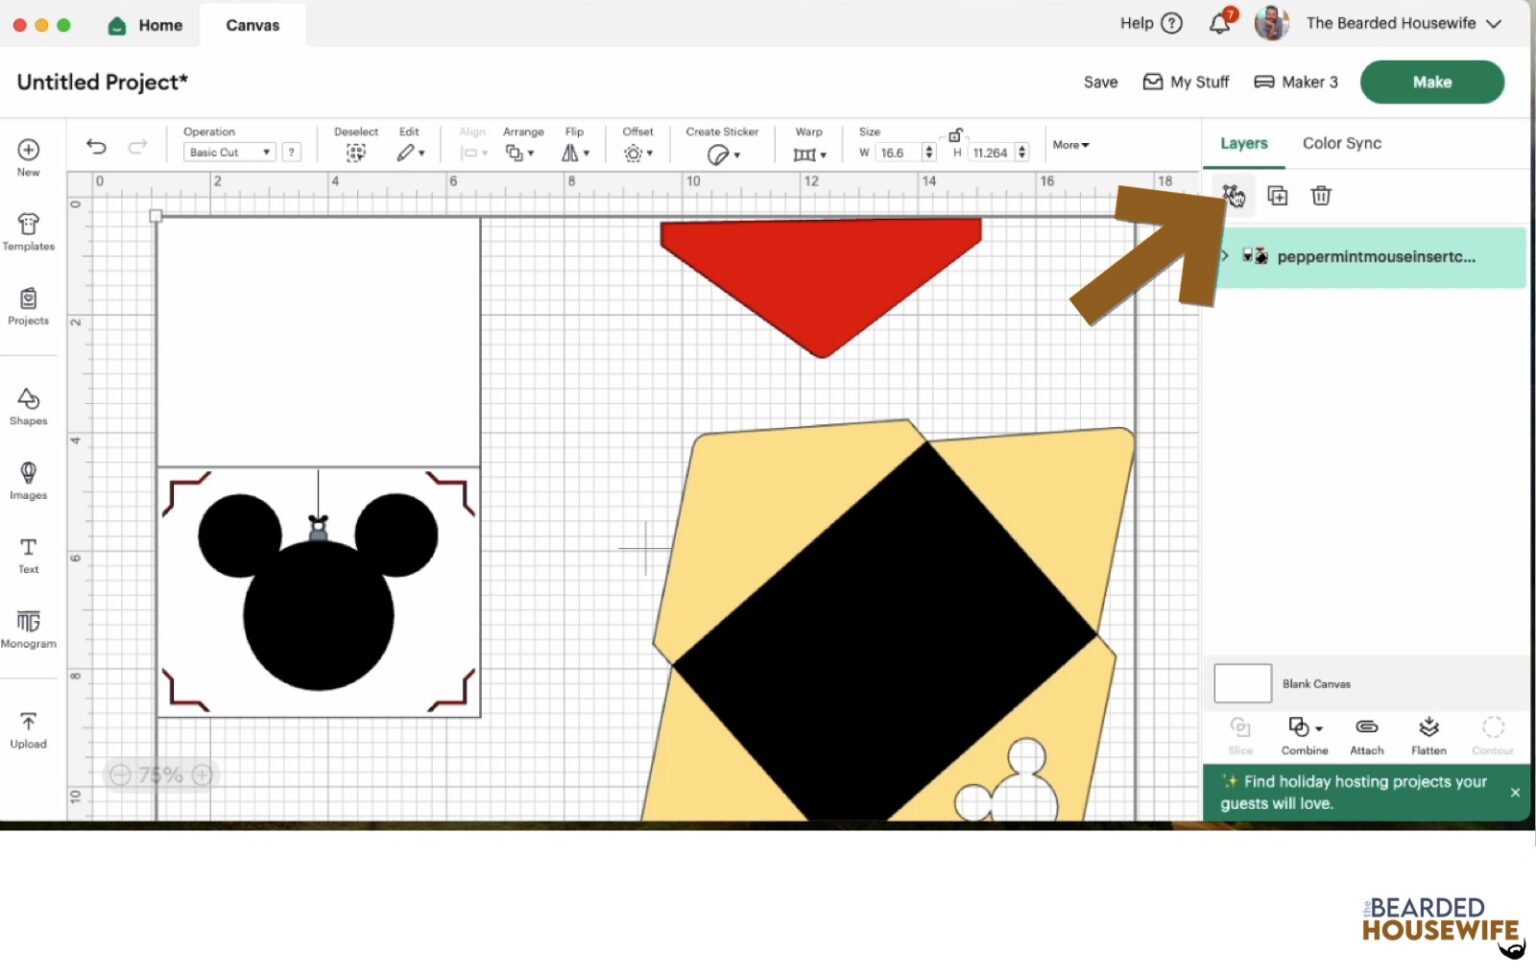The image size is (1536, 976).
Task: Click the operation help question mark
Action: click(291, 152)
